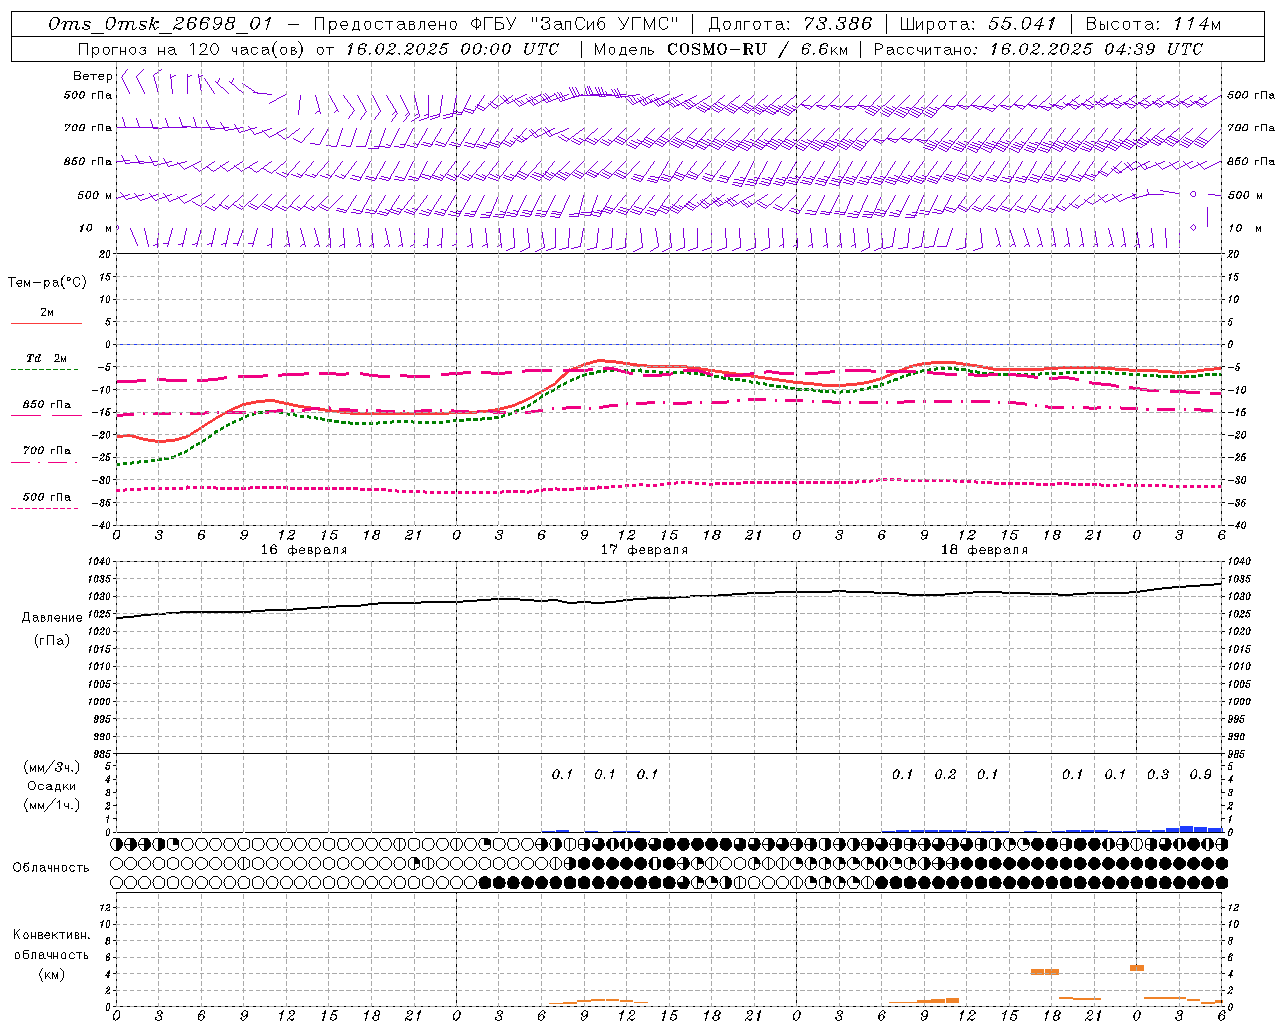Click the Конвективн. label of the convective cloud panel
This screenshot has width=1280, height=1024.
(51, 935)
